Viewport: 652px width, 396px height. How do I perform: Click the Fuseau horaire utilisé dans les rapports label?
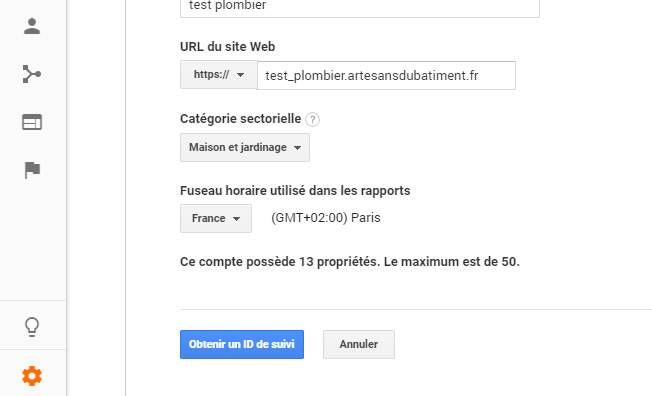tap(295, 191)
